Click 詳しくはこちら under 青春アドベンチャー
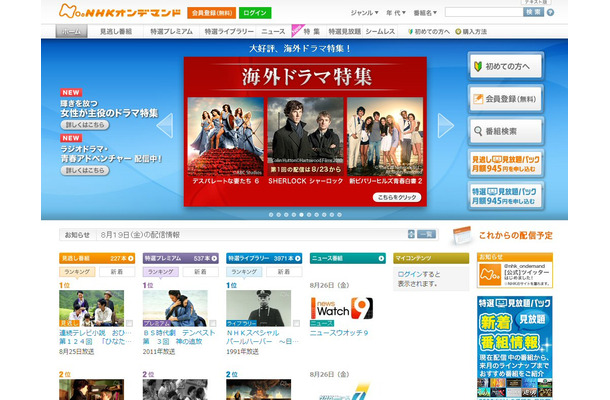The width and height of the screenshot is (610, 400). pyautogui.click(x=85, y=170)
